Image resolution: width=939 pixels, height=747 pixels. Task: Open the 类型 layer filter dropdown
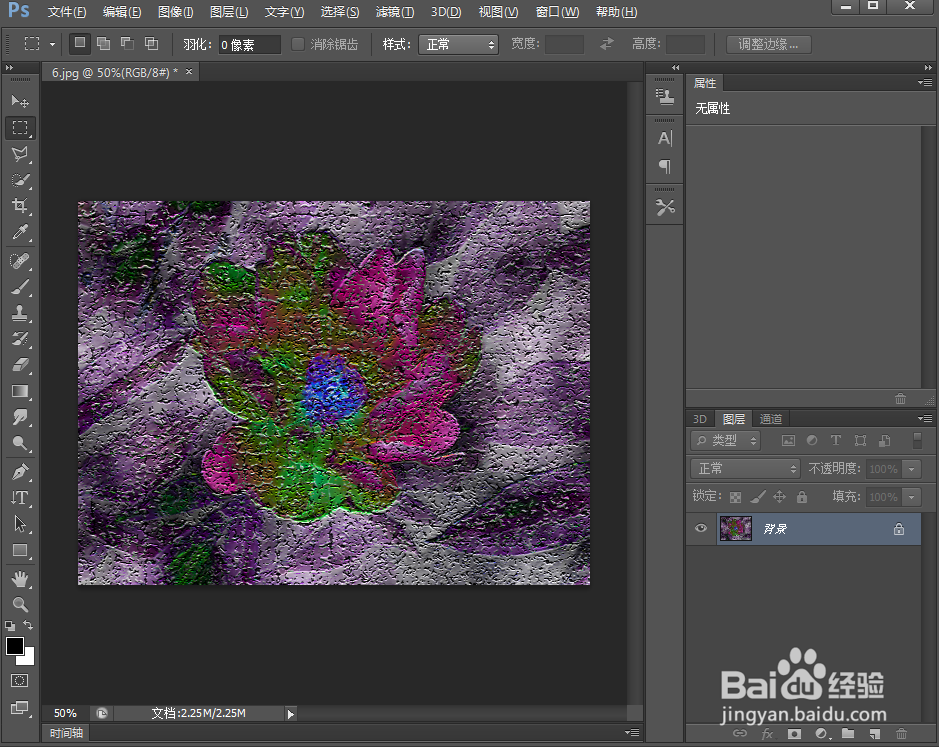point(725,441)
